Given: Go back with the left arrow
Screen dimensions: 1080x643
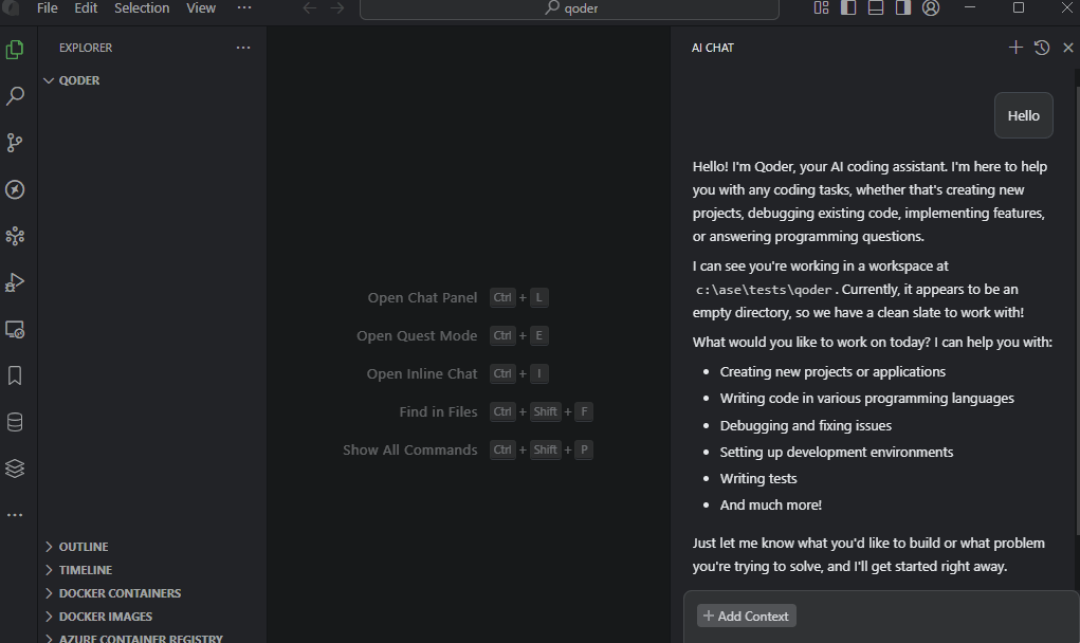Looking at the screenshot, I should pyautogui.click(x=310, y=8).
